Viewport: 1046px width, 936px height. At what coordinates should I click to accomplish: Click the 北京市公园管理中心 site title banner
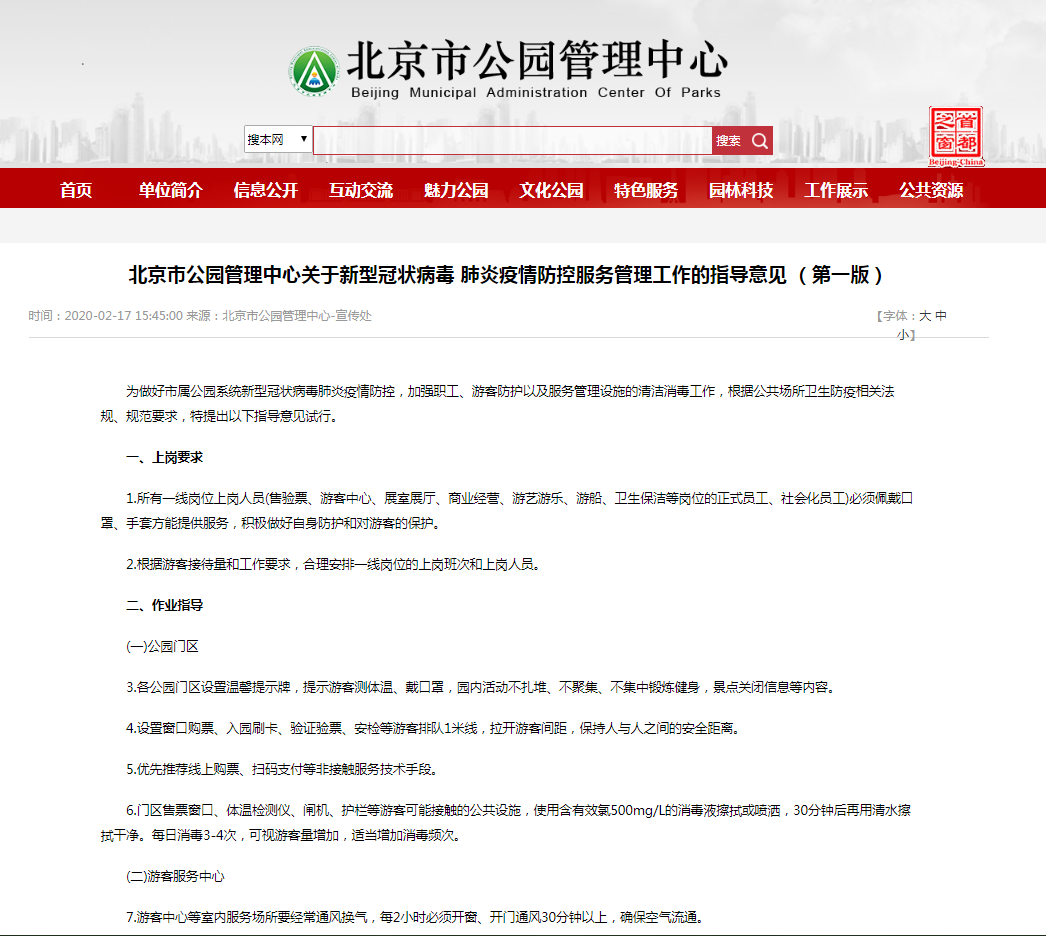click(x=537, y=59)
